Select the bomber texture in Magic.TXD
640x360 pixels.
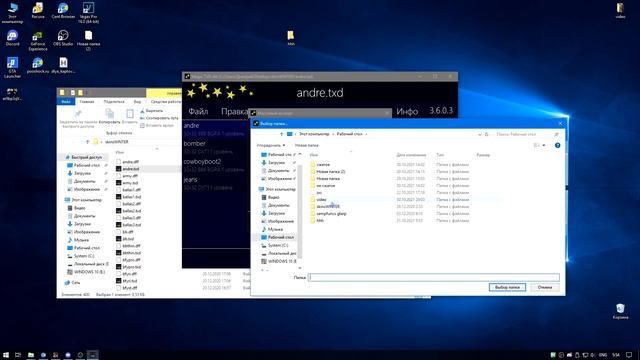point(216,147)
